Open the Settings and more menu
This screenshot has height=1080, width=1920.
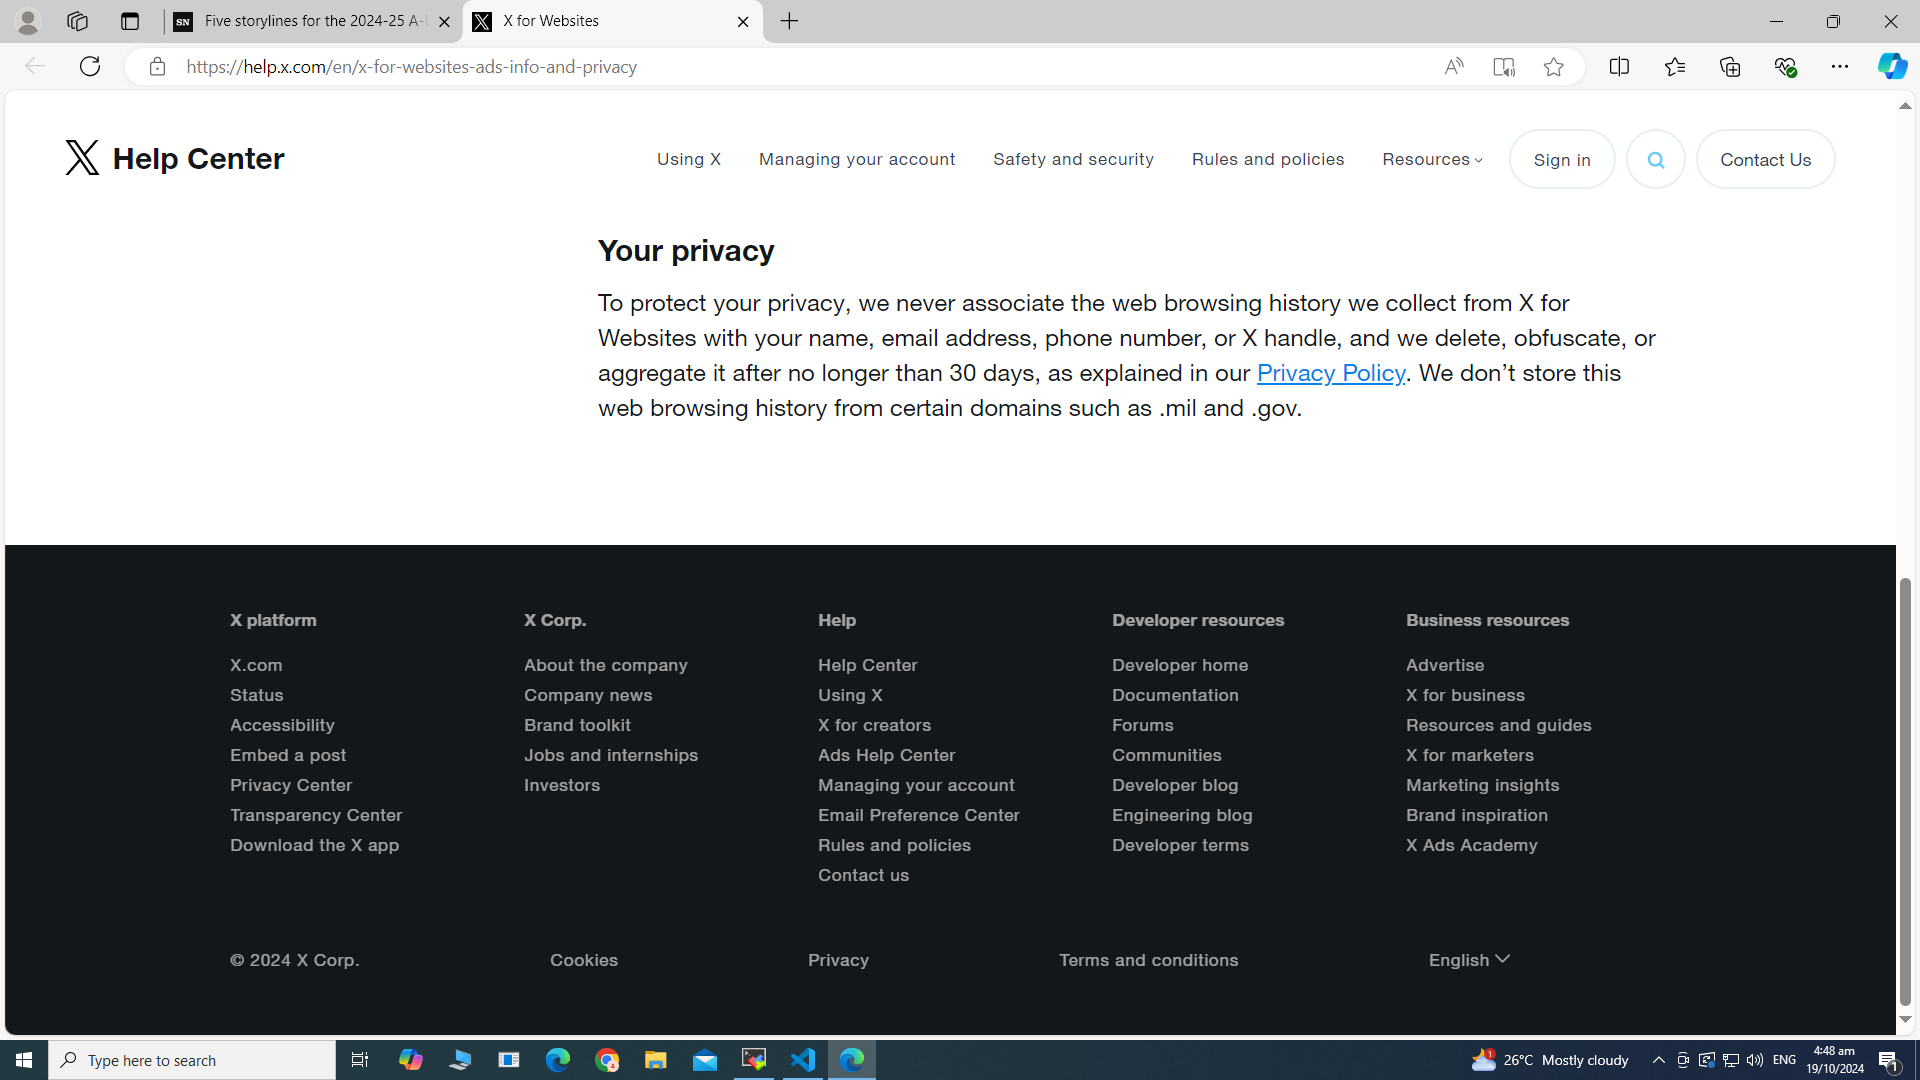1841,66
